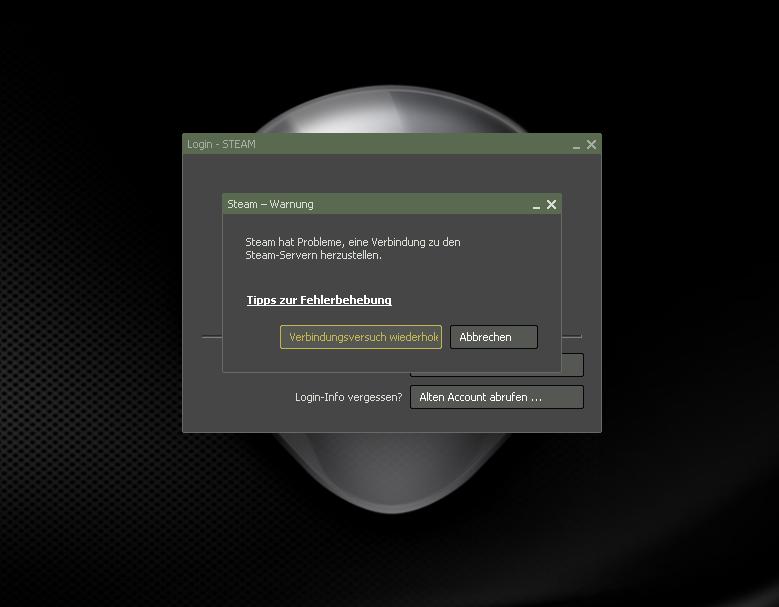The image size is (779, 607).
Task: Click the Login - STEAM title text
Action: (x=221, y=144)
